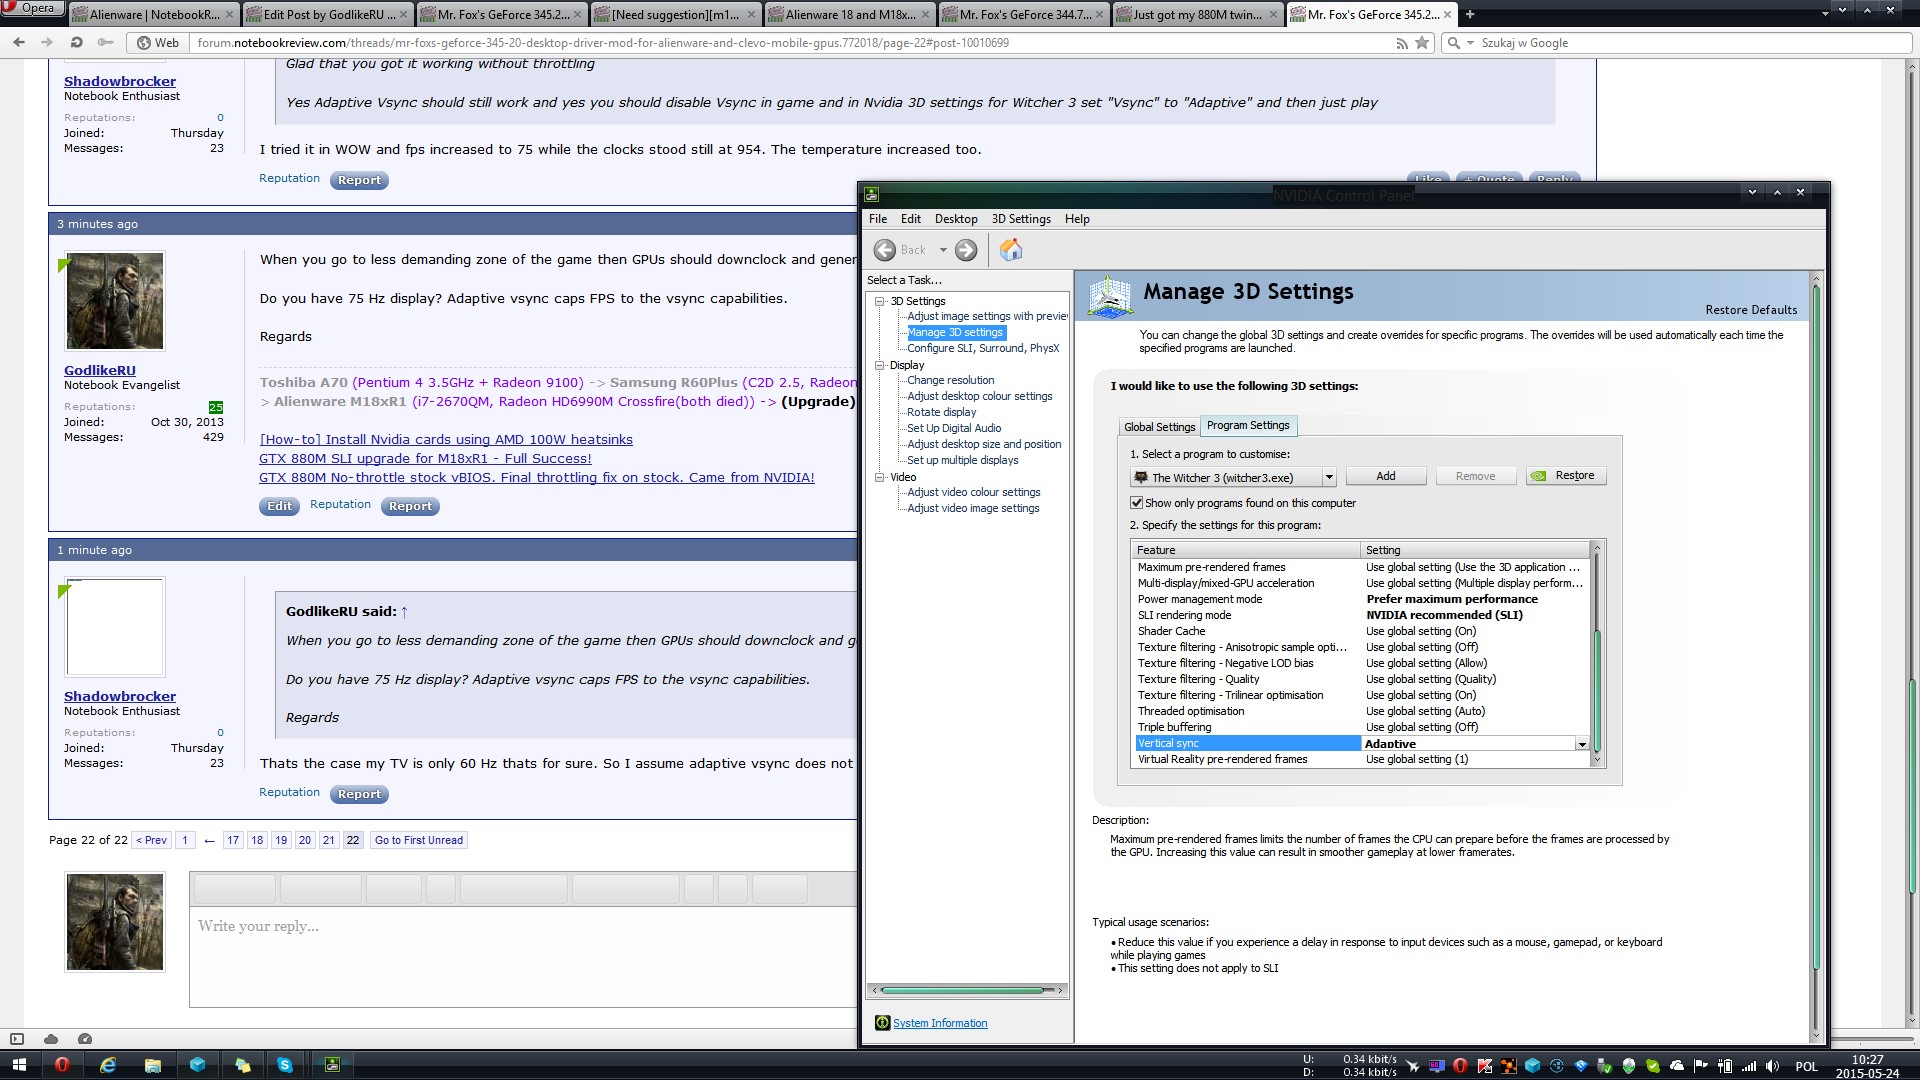Click the Home icon in NVIDIA Control Panel toolbar

[1011, 250]
